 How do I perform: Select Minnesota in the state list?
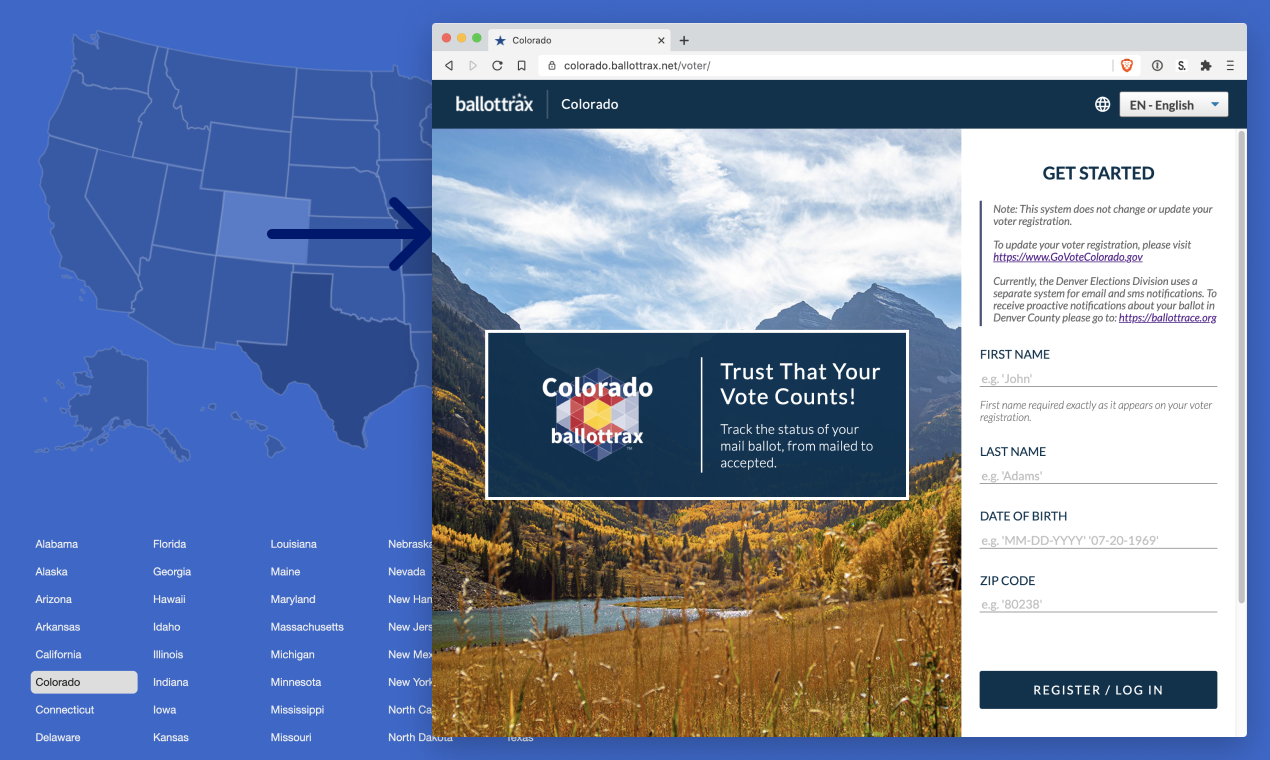(296, 682)
